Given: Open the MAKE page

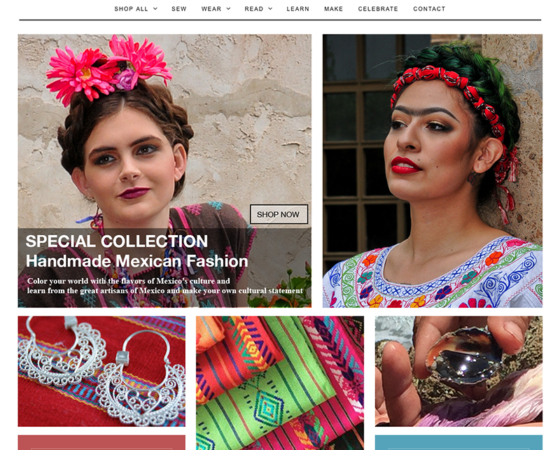Looking at the screenshot, I should point(334,9).
